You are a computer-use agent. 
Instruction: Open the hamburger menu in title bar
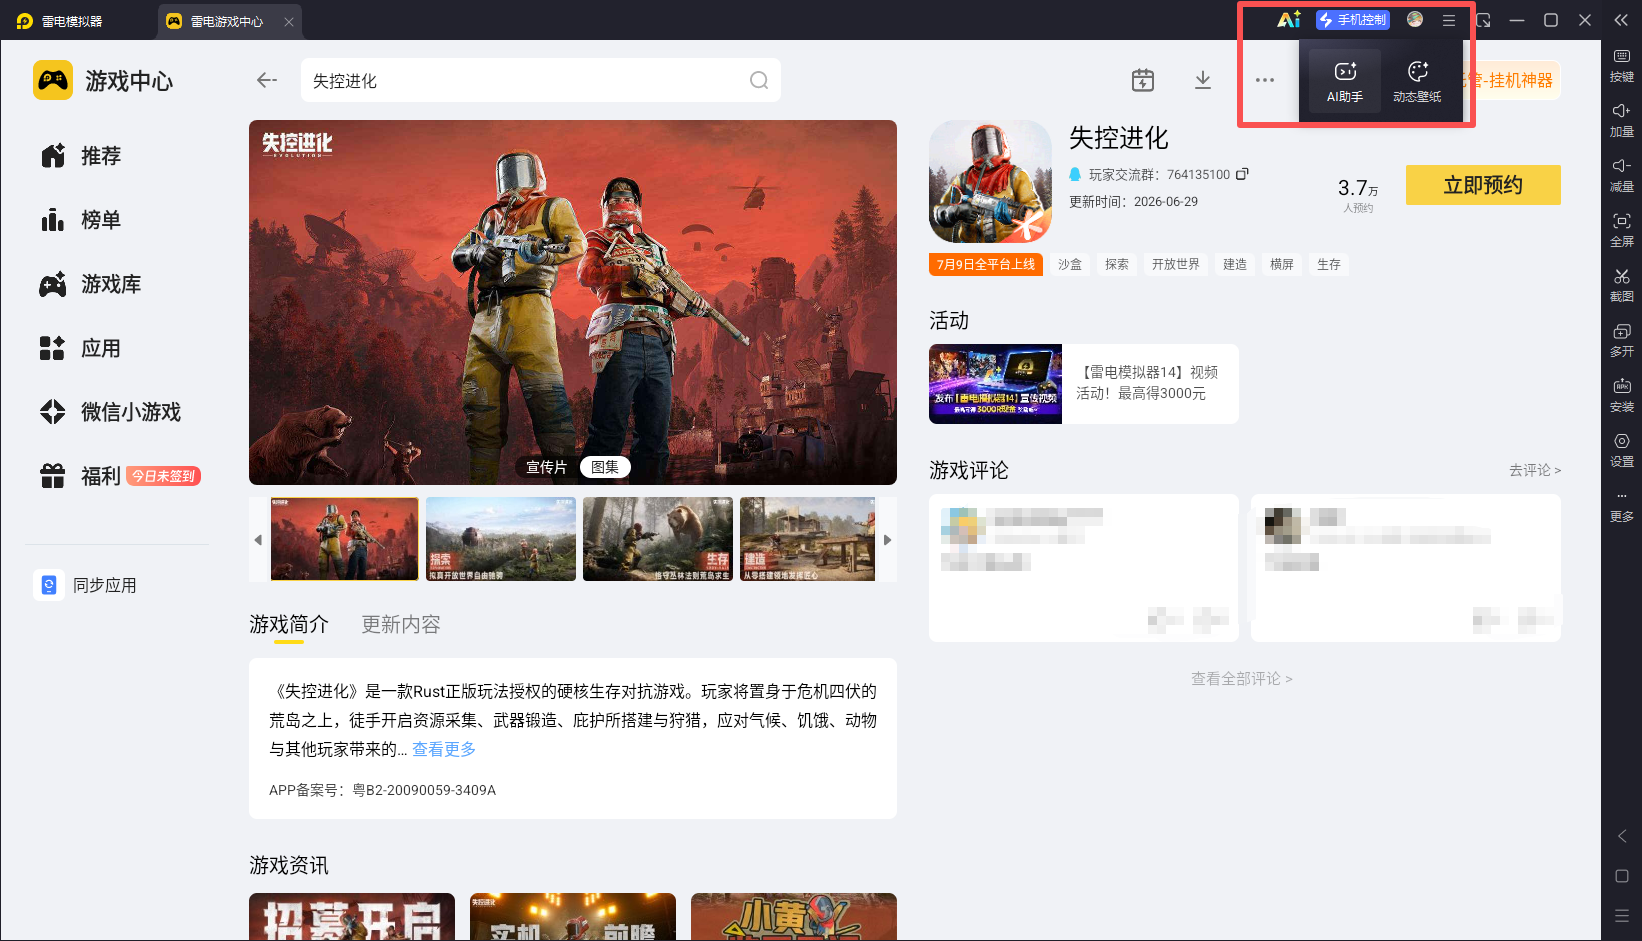pos(1449,20)
